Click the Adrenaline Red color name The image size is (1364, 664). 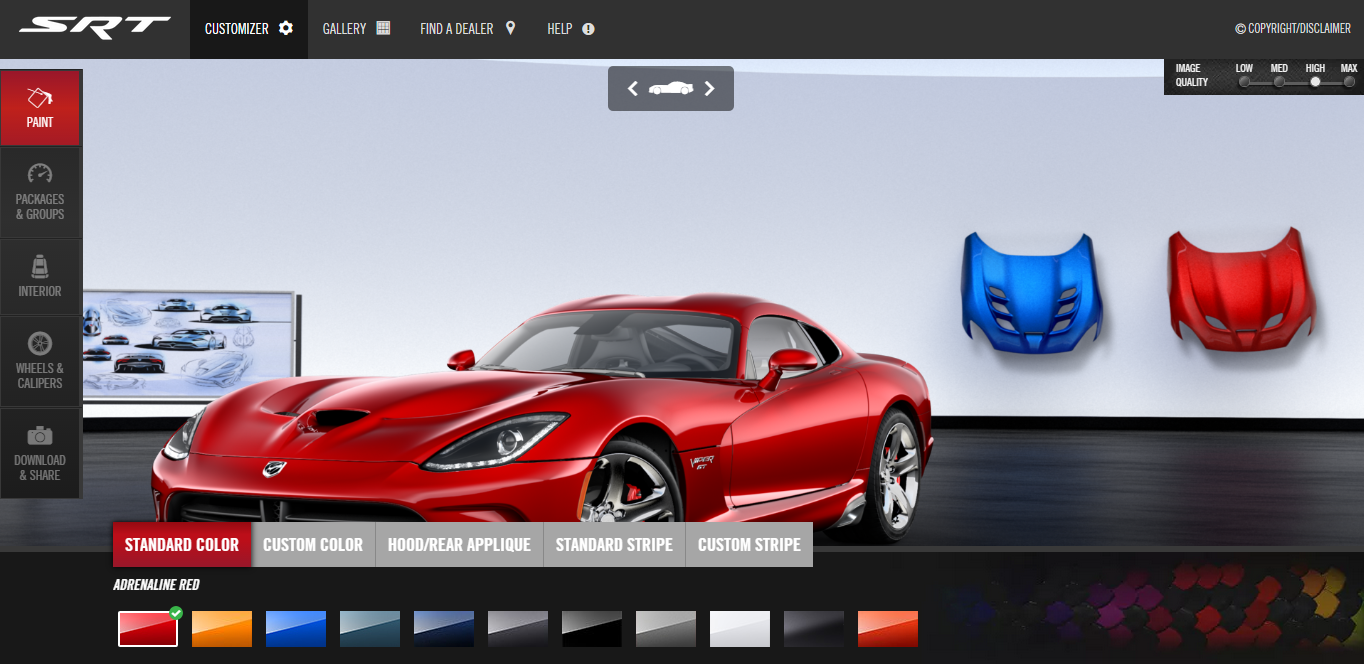click(x=156, y=585)
